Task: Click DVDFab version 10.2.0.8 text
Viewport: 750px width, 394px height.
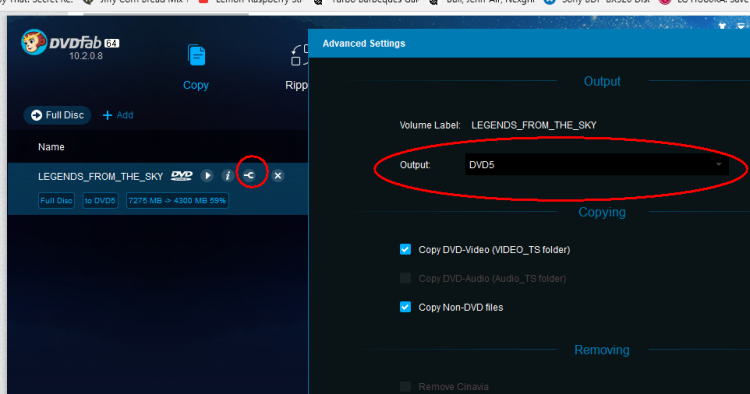Action: click(x=86, y=56)
